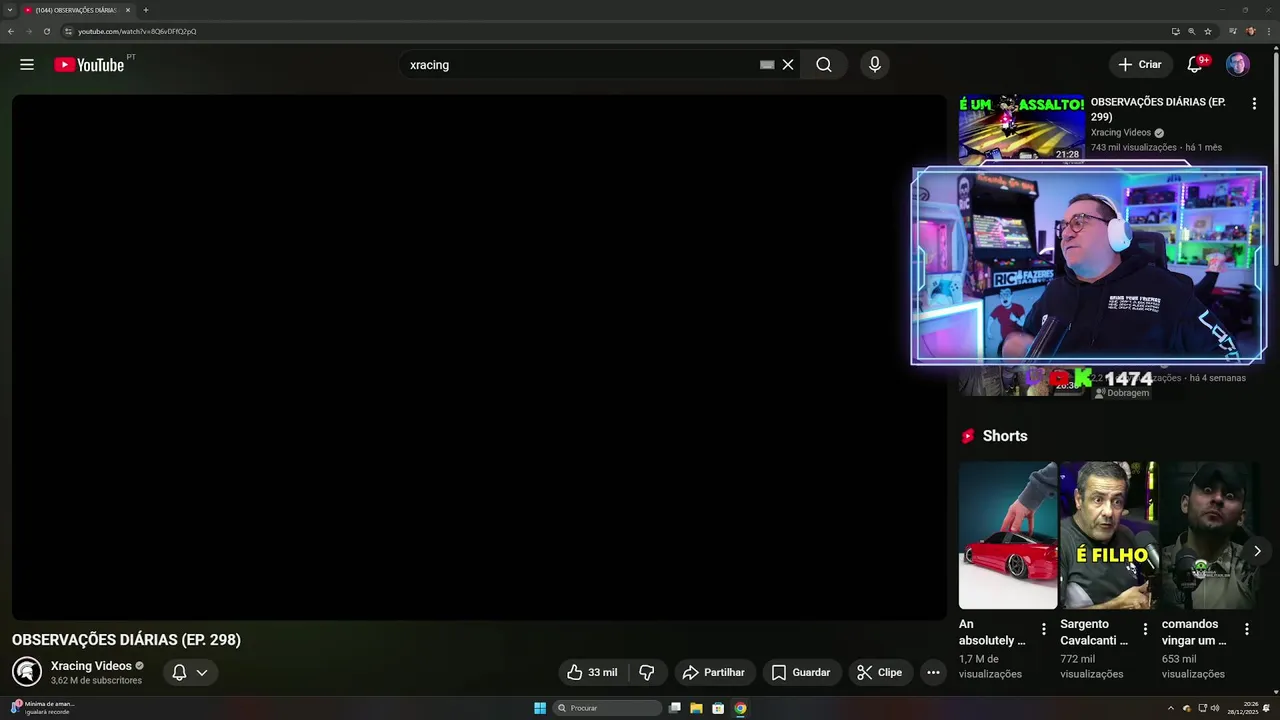Screen dimensions: 1280x720
Task: Open Task View on taskbar
Action: pyautogui.click(x=675, y=708)
